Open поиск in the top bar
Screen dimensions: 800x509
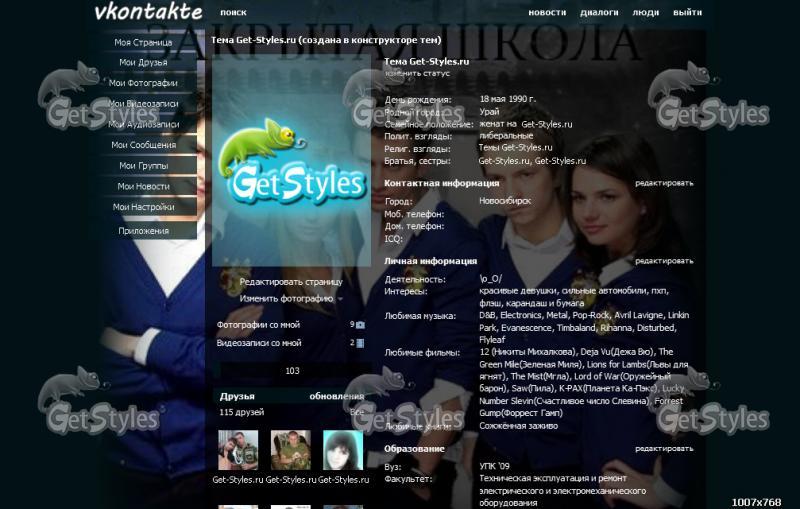point(233,12)
